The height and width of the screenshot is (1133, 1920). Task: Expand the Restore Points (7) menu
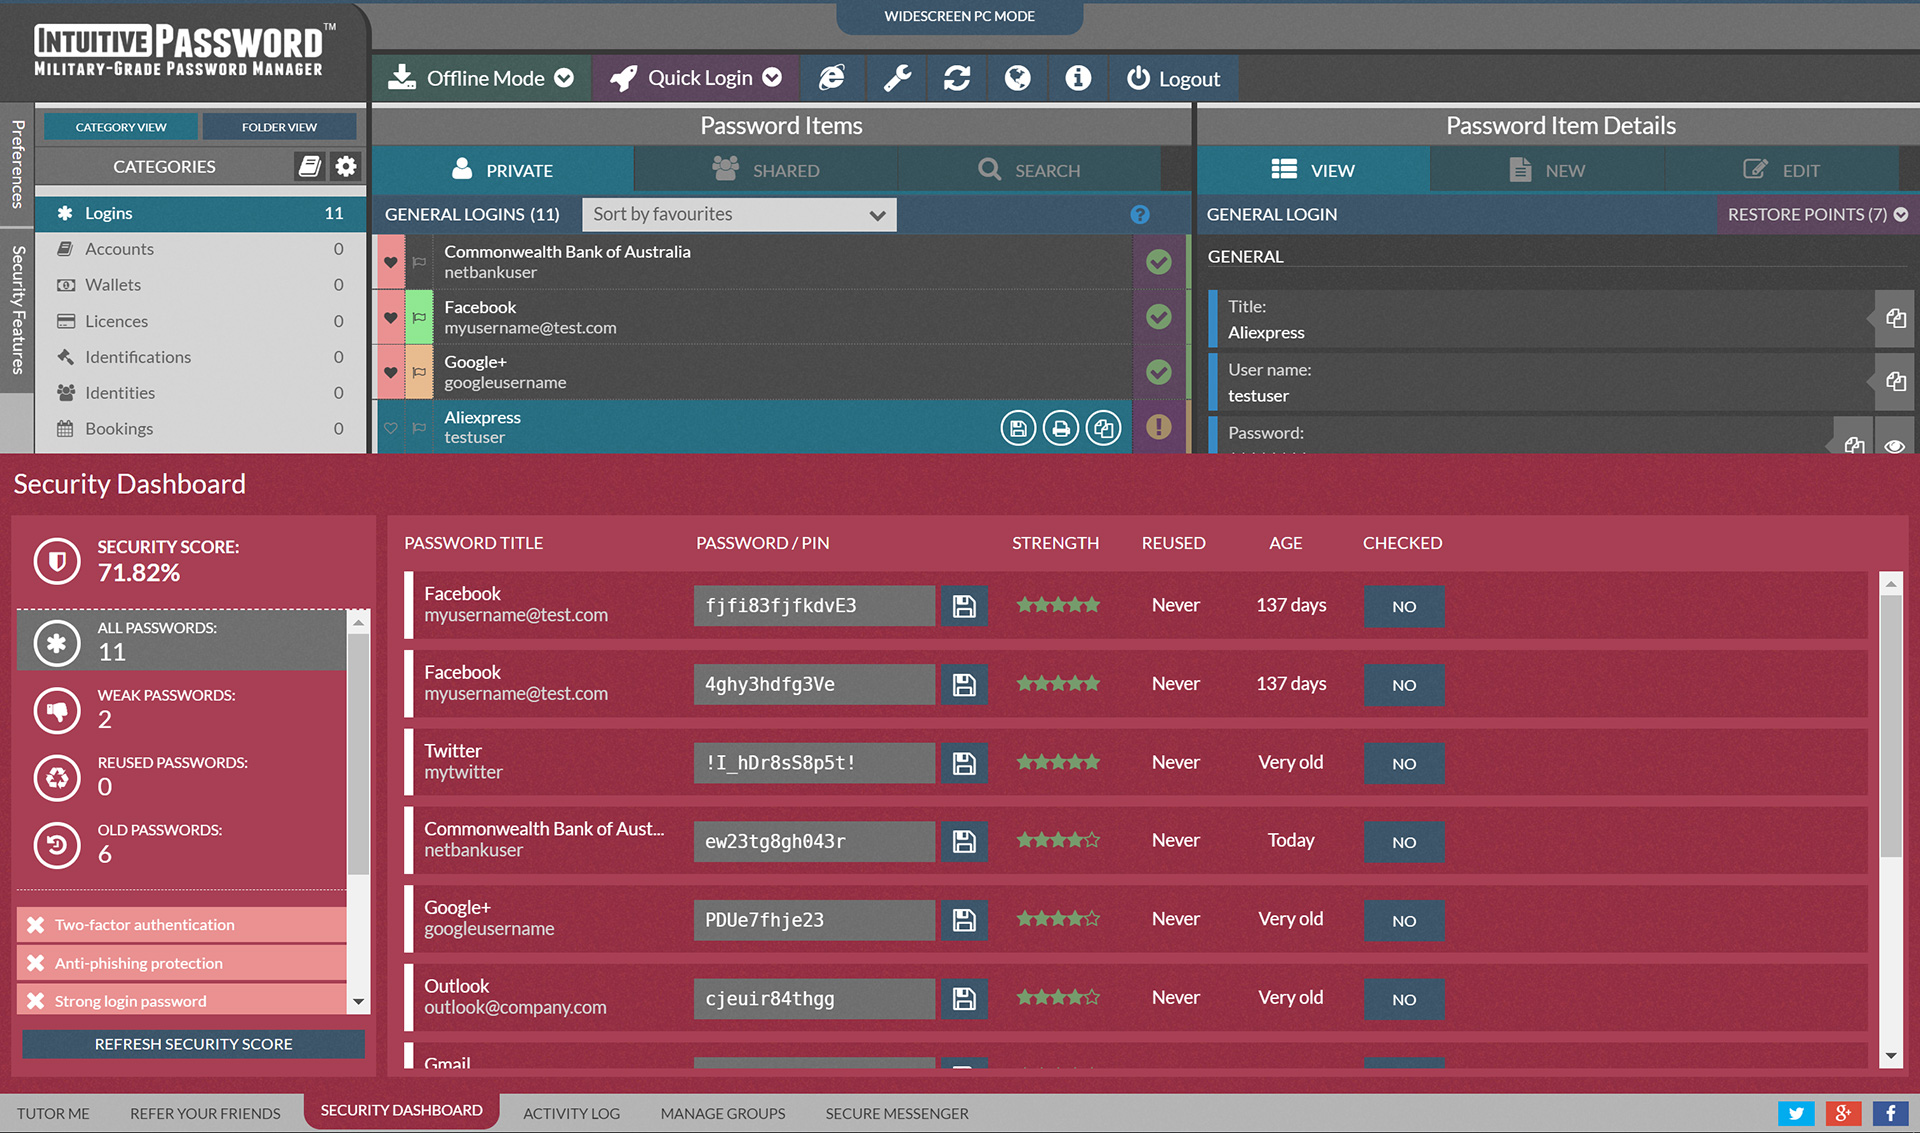click(1817, 214)
